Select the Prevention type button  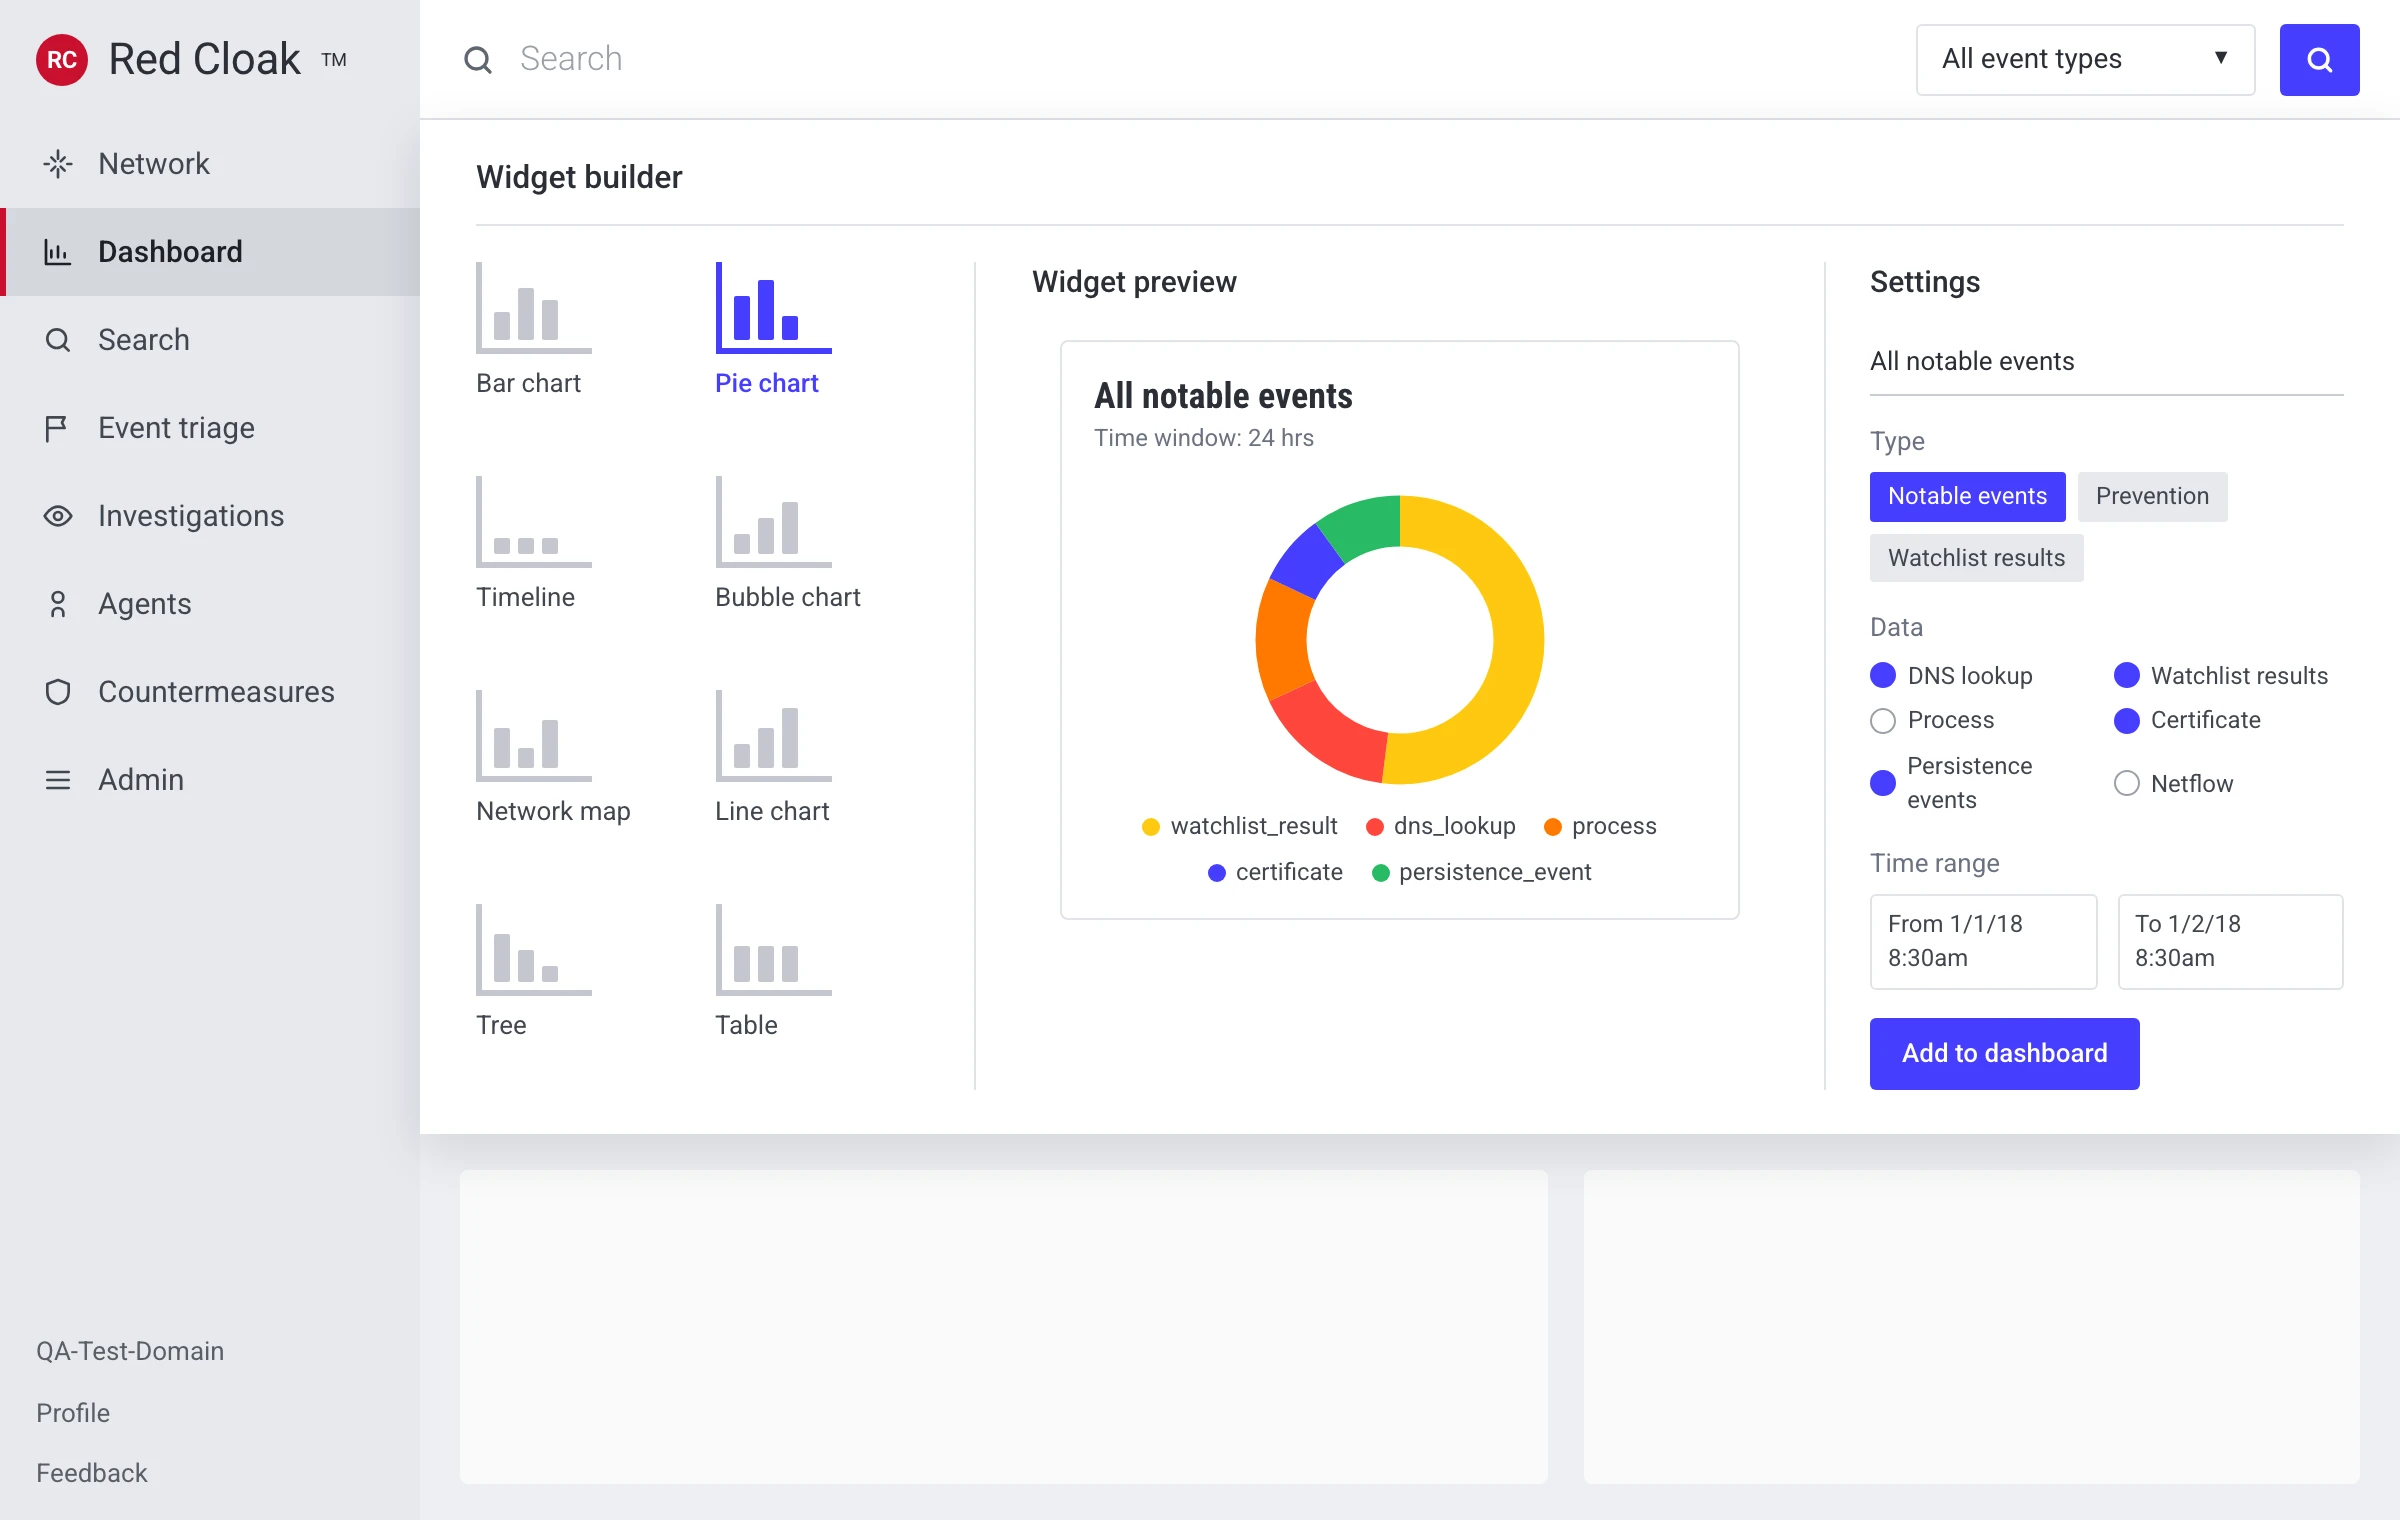(x=2152, y=496)
